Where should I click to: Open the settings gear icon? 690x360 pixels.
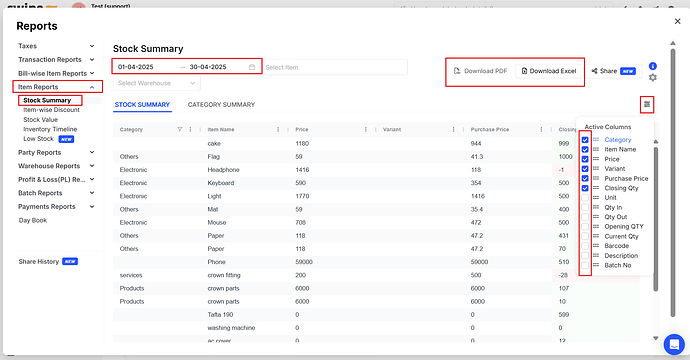(x=653, y=77)
